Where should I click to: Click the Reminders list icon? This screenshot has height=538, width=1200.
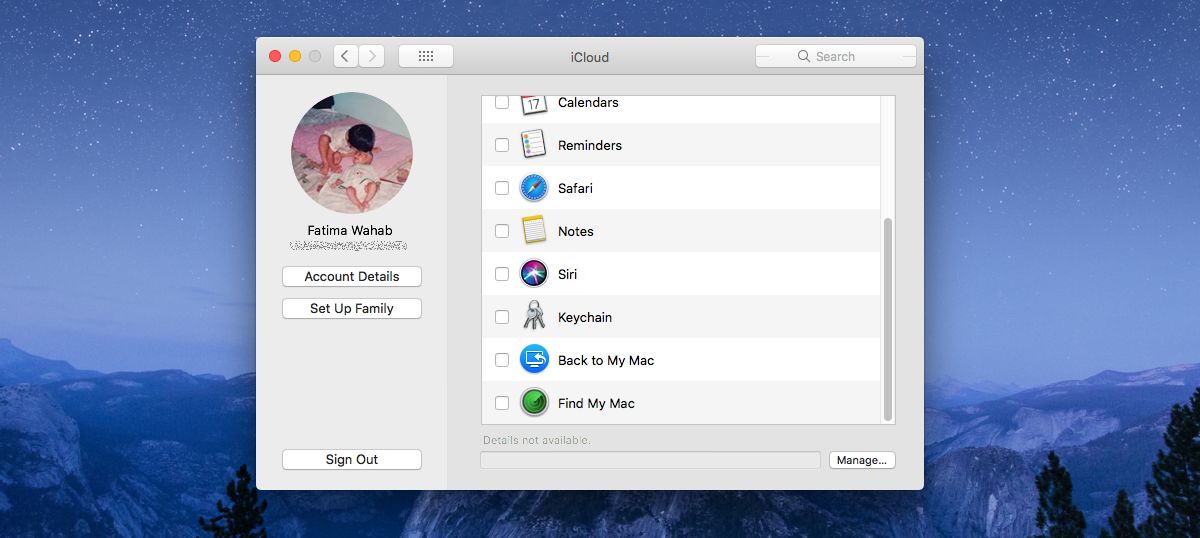click(534, 145)
